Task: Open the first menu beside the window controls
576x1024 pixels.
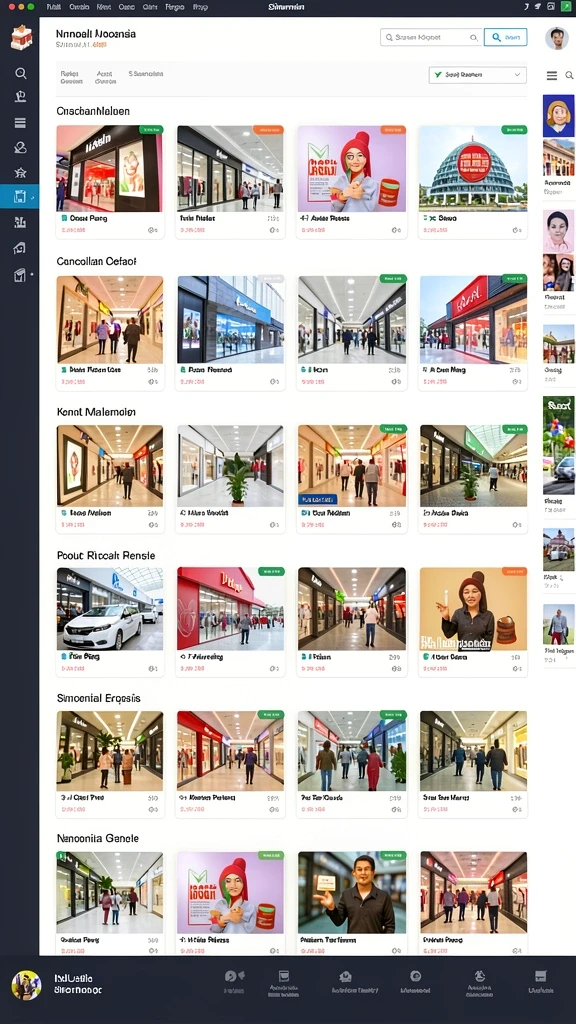Action: pos(54,7)
